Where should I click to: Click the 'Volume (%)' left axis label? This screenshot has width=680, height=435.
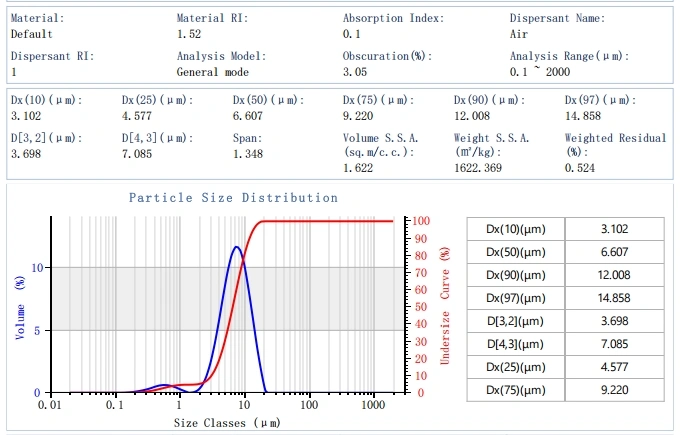(x=19, y=309)
